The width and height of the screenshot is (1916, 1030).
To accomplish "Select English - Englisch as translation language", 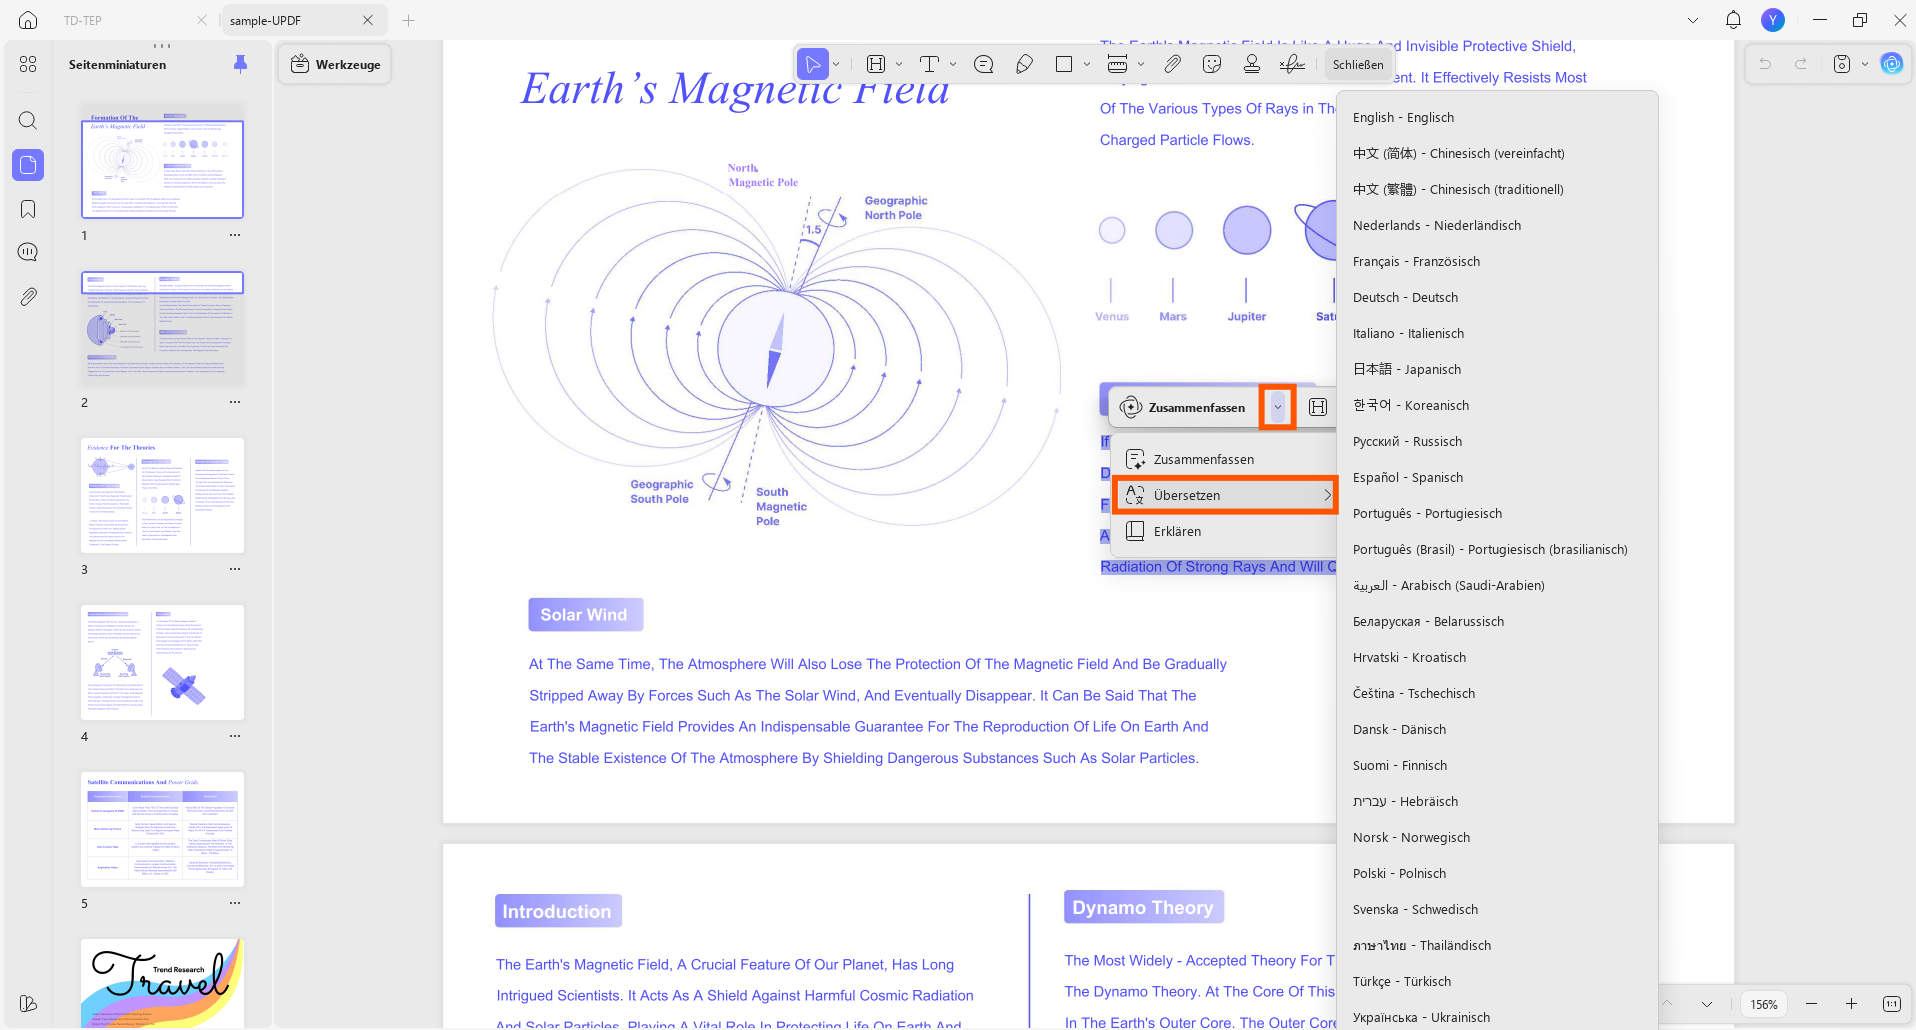I will (1497, 117).
